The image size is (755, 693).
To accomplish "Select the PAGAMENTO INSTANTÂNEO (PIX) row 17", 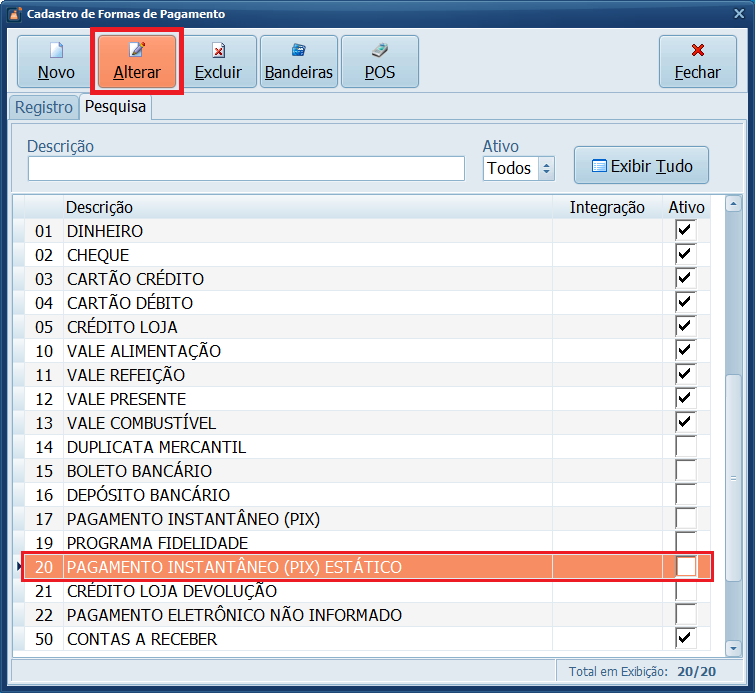I will pyautogui.click(x=300, y=519).
